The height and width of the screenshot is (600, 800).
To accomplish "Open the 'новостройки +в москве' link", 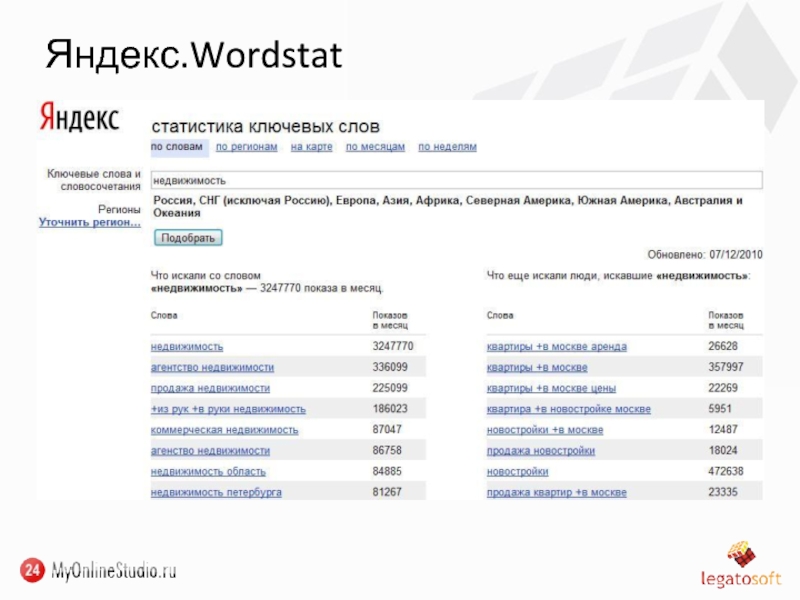I will [x=545, y=430].
